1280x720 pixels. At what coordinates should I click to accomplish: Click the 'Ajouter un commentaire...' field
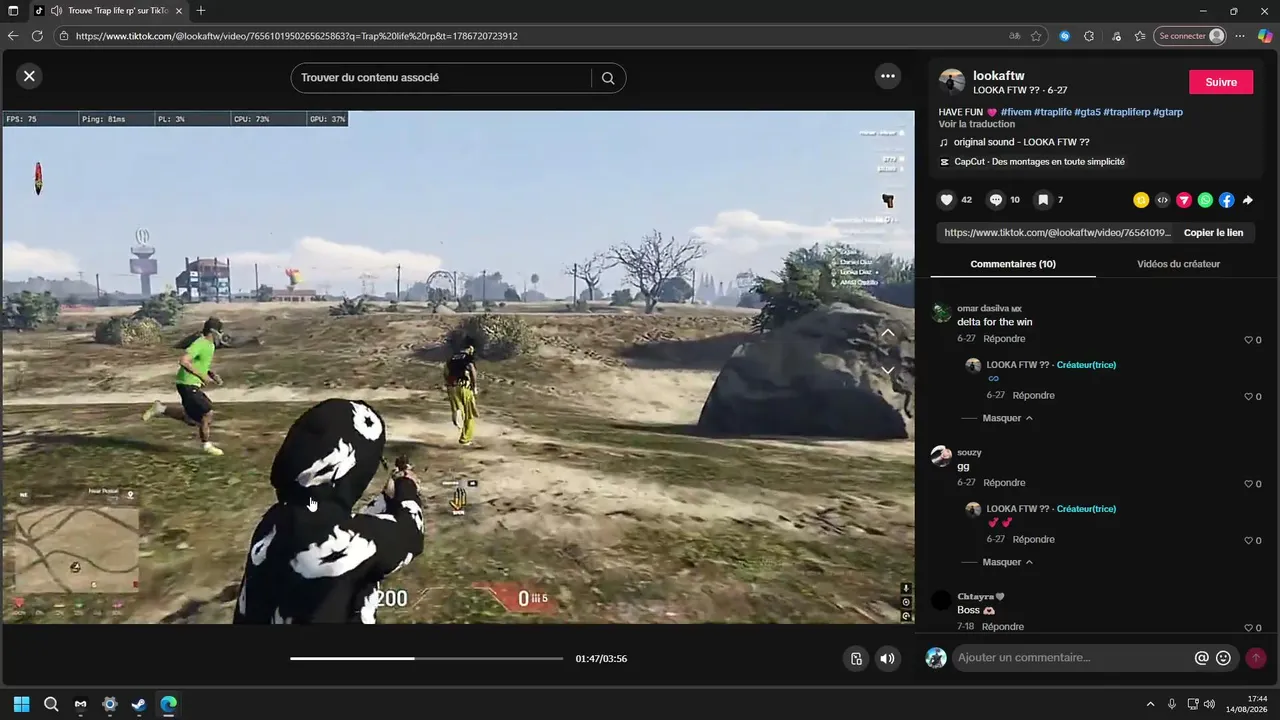(x=1072, y=658)
